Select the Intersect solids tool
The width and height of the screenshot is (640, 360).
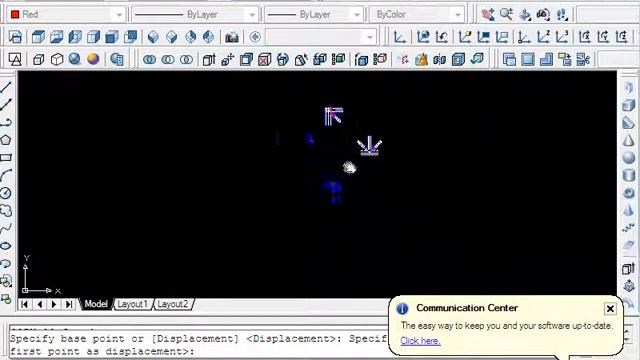pos(186,60)
